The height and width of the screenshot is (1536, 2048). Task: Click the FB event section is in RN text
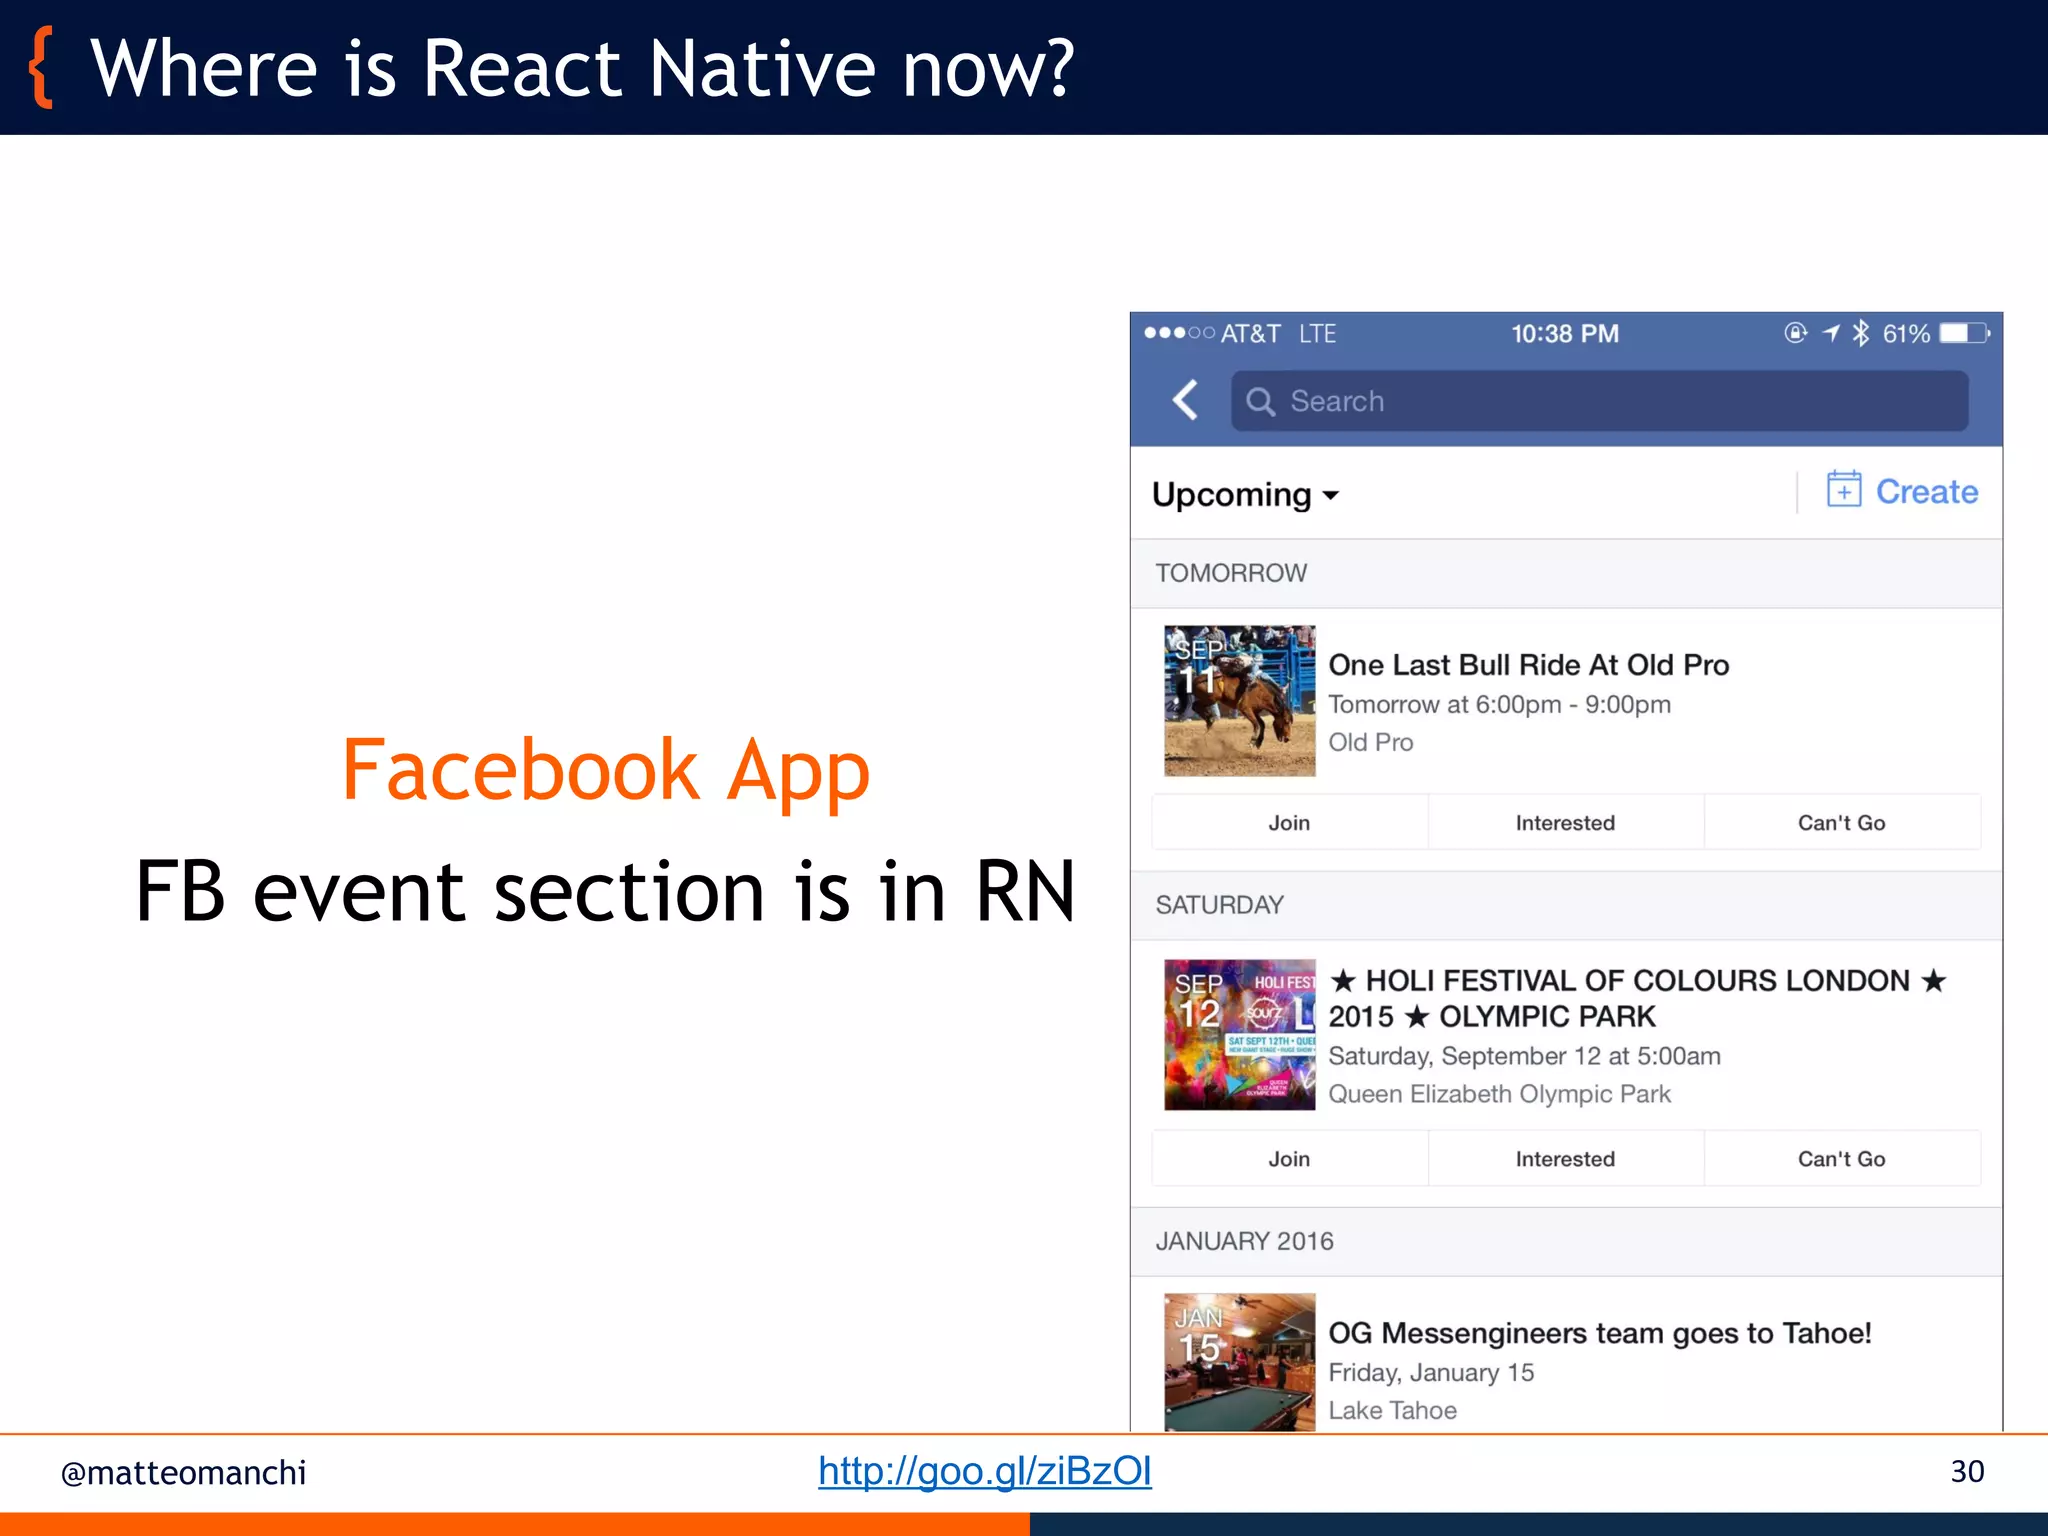(x=605, y=891)
